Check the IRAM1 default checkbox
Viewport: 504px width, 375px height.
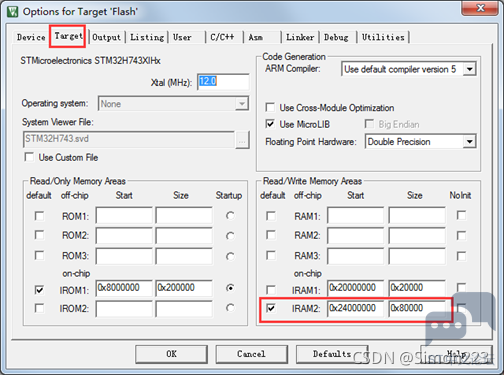point(271,289)
